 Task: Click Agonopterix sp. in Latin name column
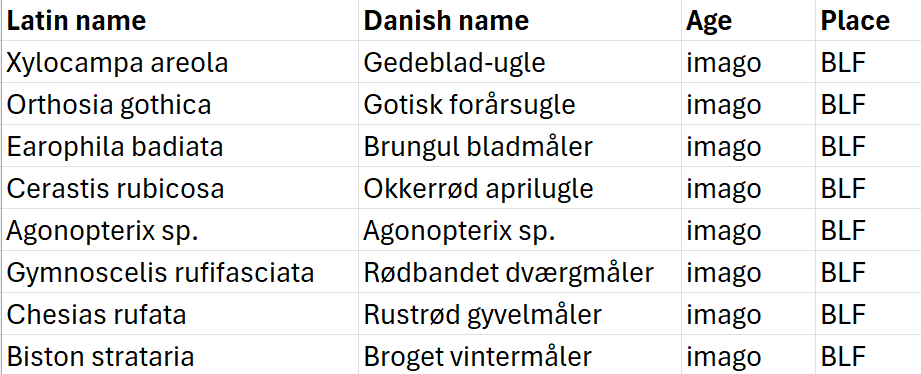pyautogui.click(x=180, y=230)
